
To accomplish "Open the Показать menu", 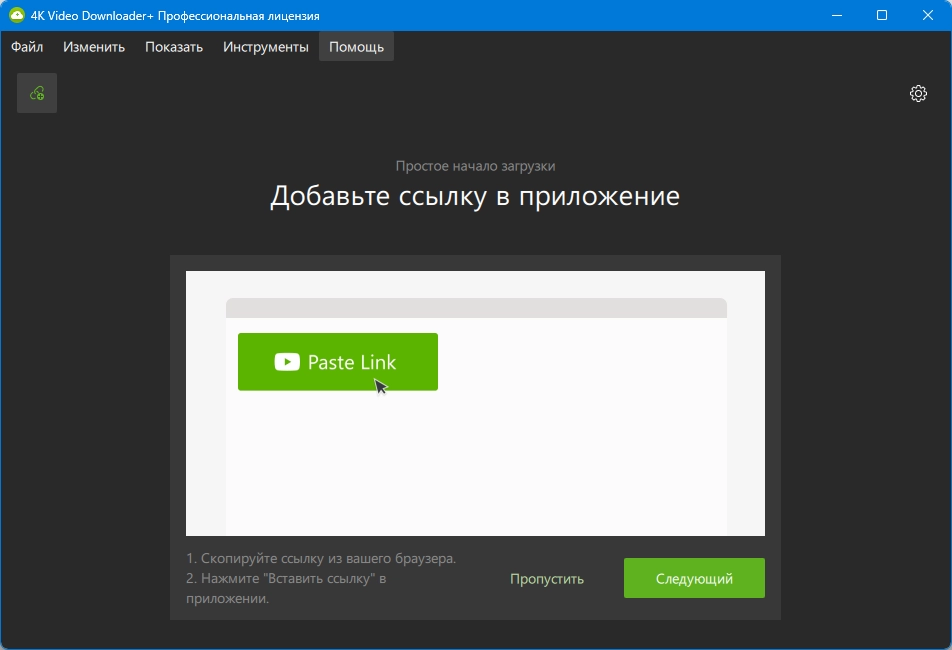I will click(174, 47).
